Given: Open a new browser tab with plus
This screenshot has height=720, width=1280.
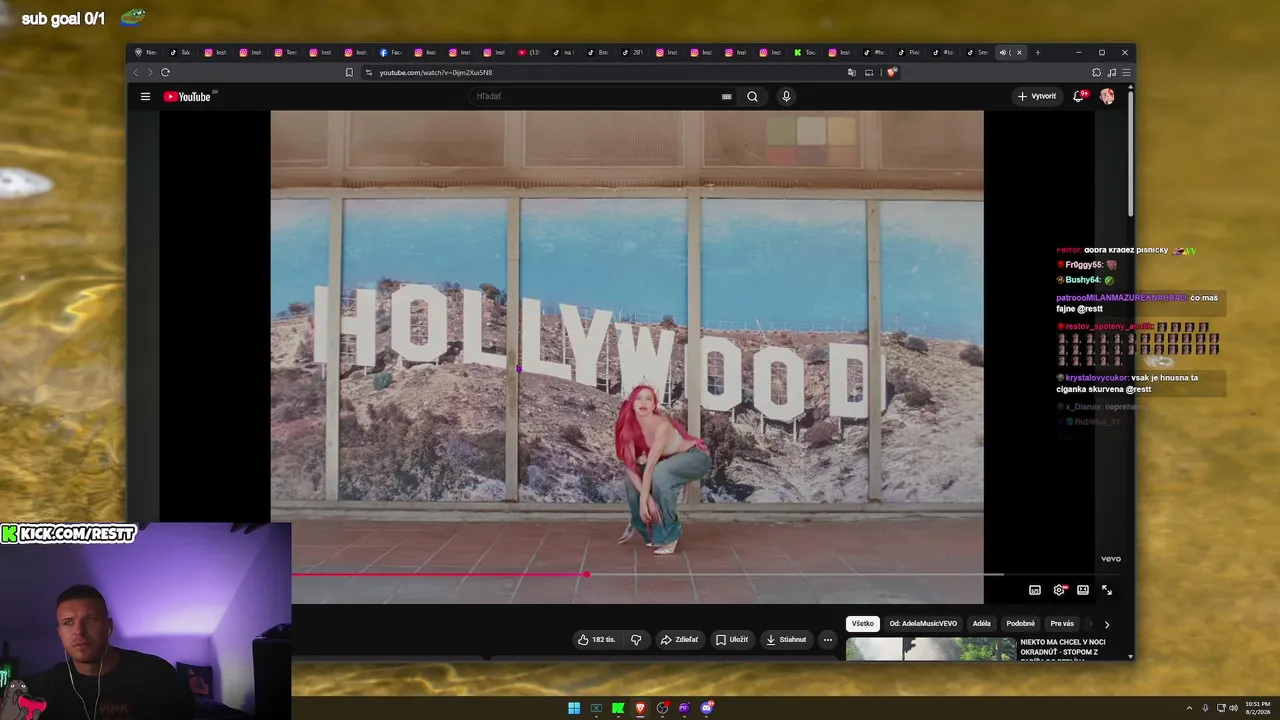Looking at the screenshot, I should point(1038,52).
